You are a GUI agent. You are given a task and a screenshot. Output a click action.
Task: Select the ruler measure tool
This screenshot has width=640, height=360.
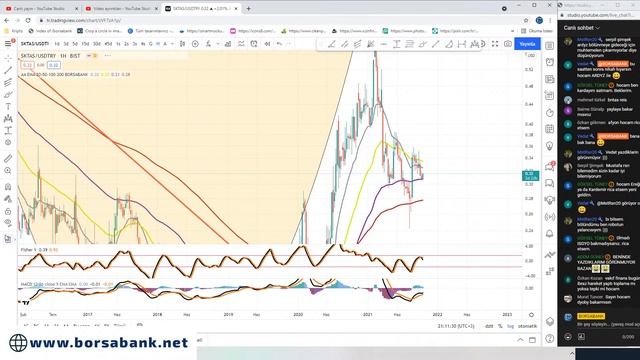(8, 158)
